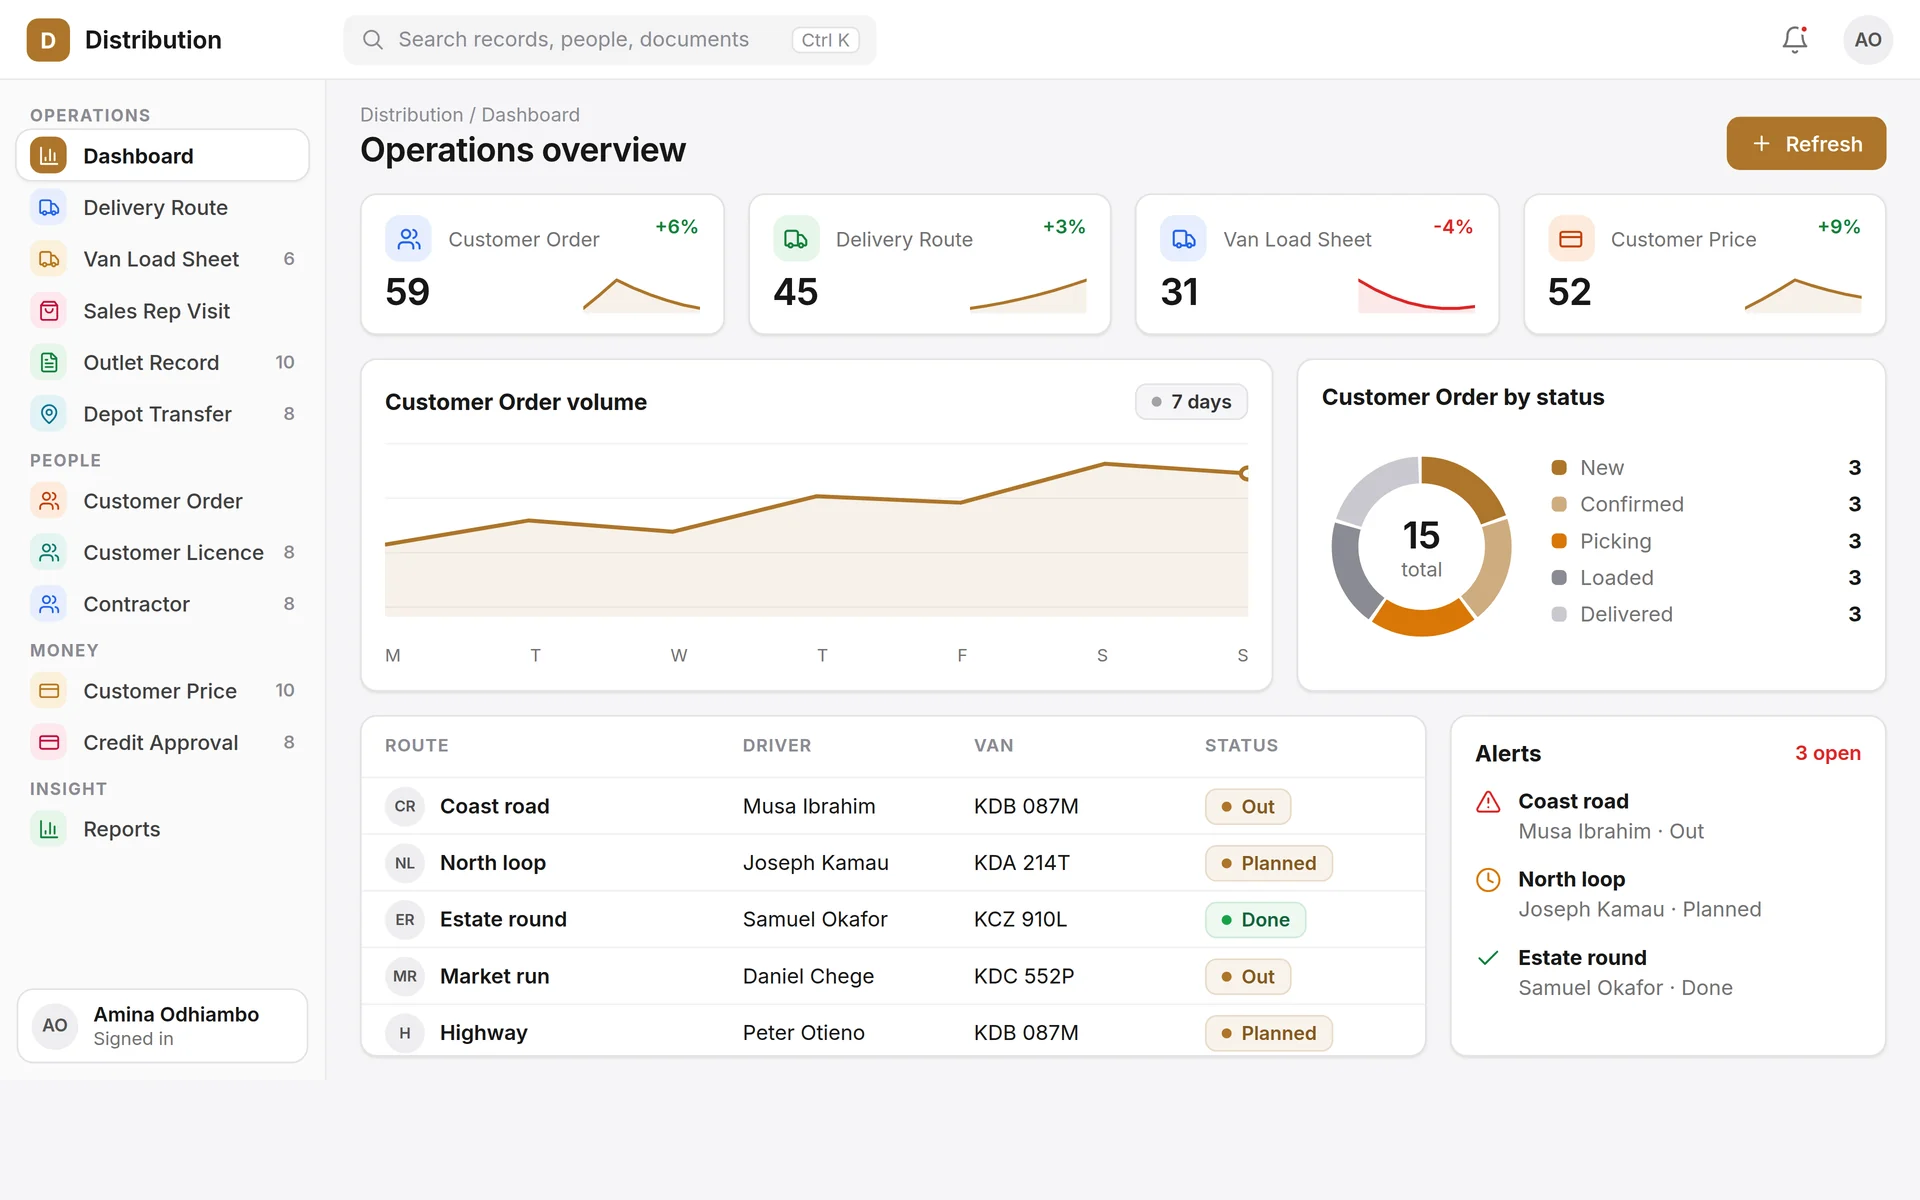Click the Distribution logo icon
The width and height of the screenshot is (1920, 1200).
[x=48, y=40]
